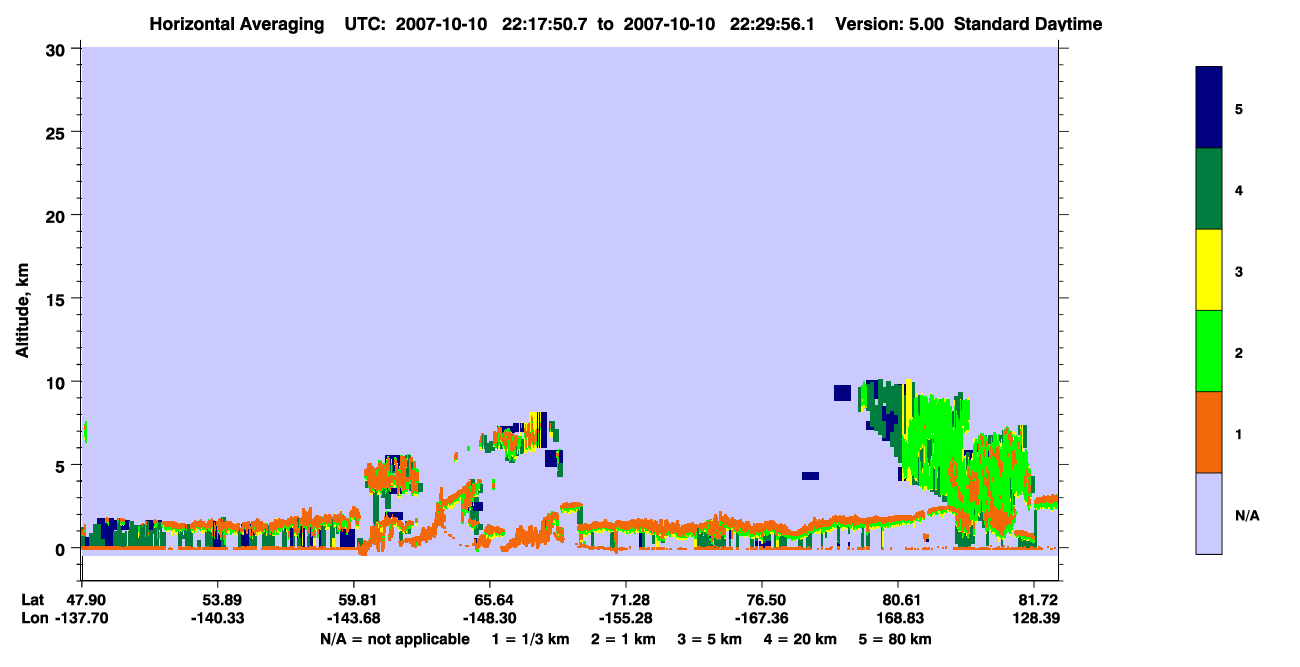Click the 'N/A = not applicable' legend text
The image size is (1300, 667).
(394, 639)
